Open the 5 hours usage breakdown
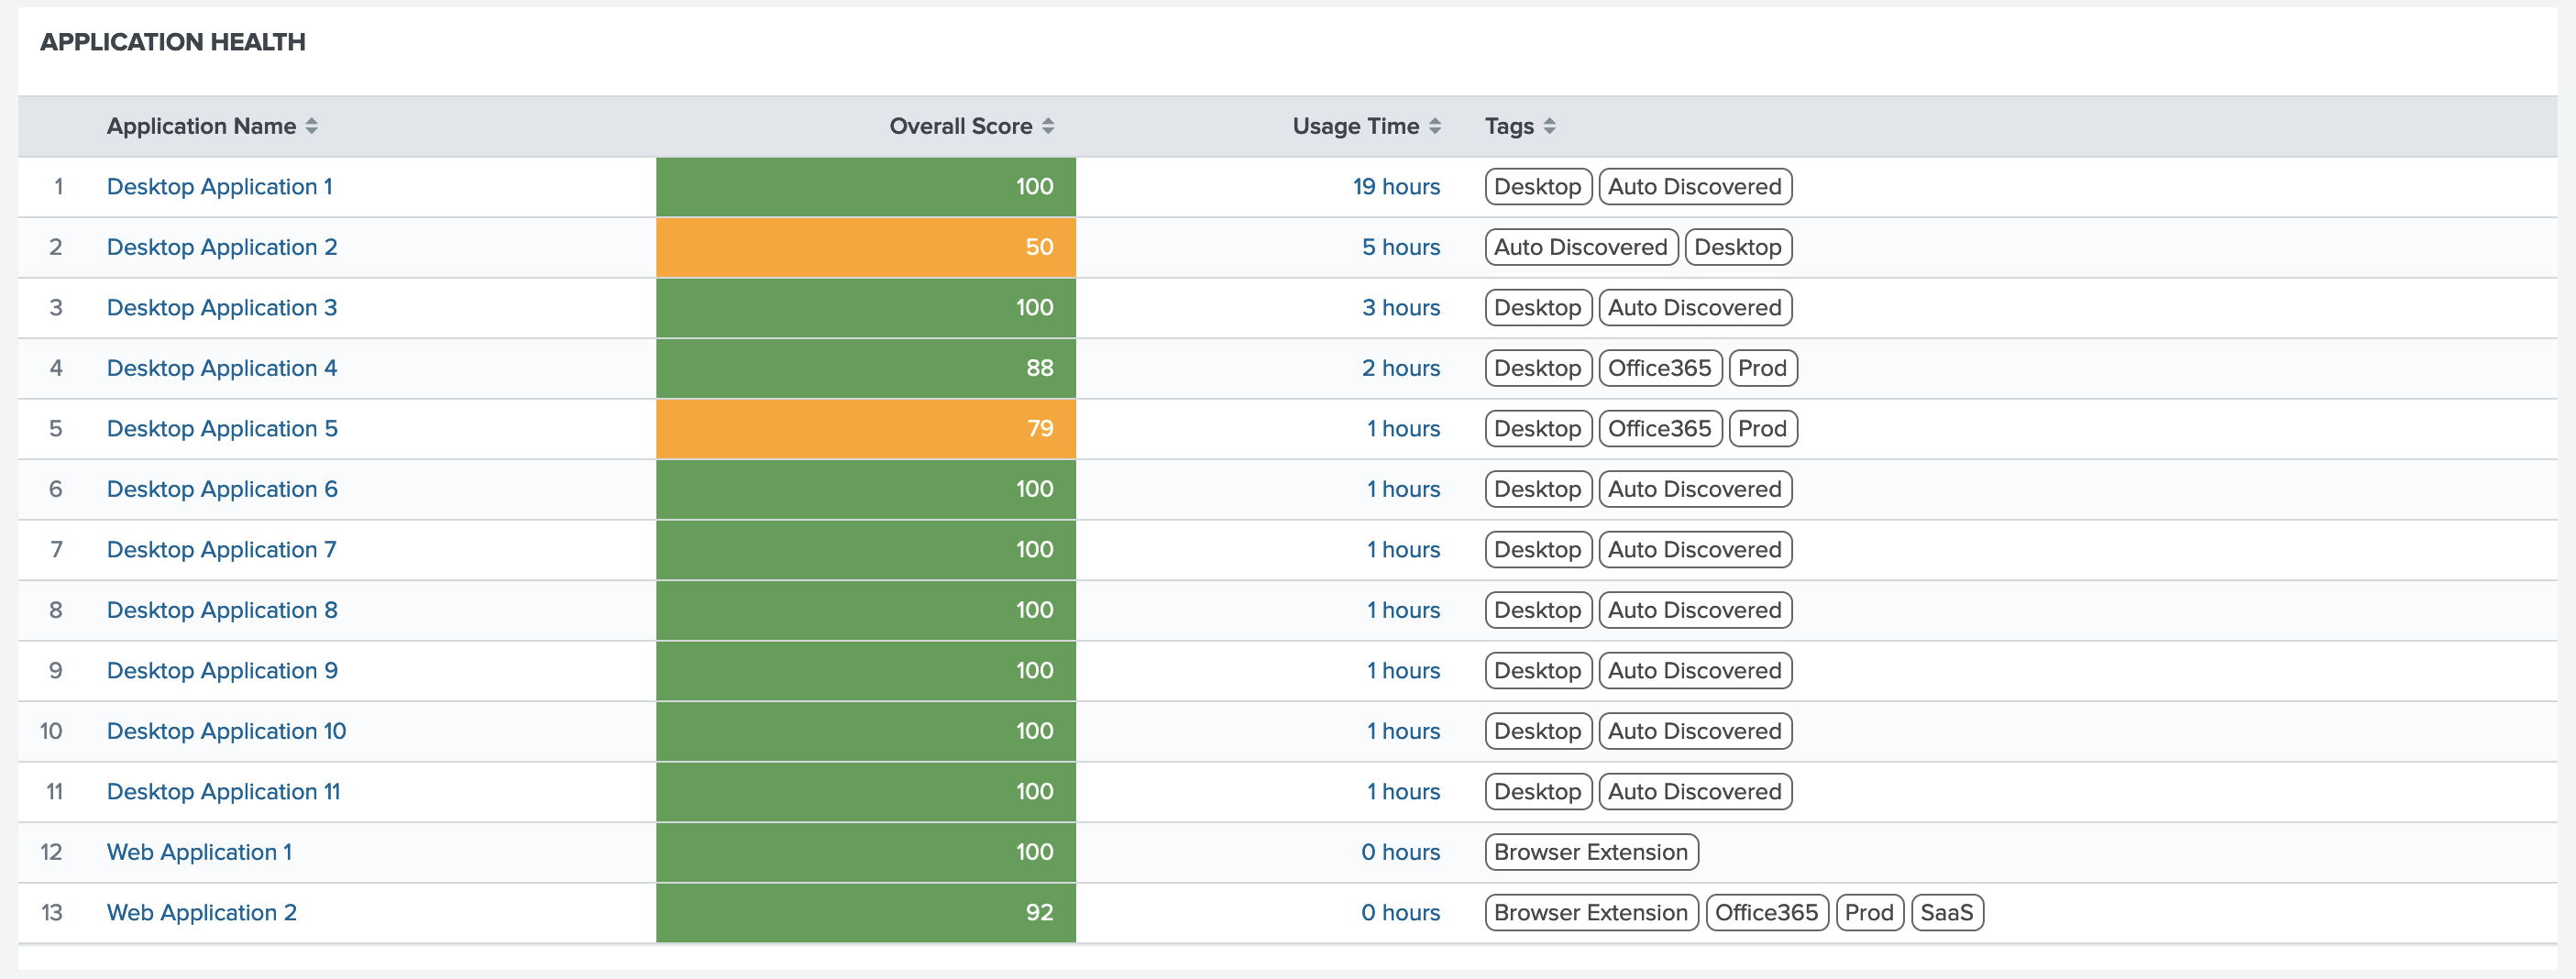This screenshot has height=979, width=2576. [1402, 247]
